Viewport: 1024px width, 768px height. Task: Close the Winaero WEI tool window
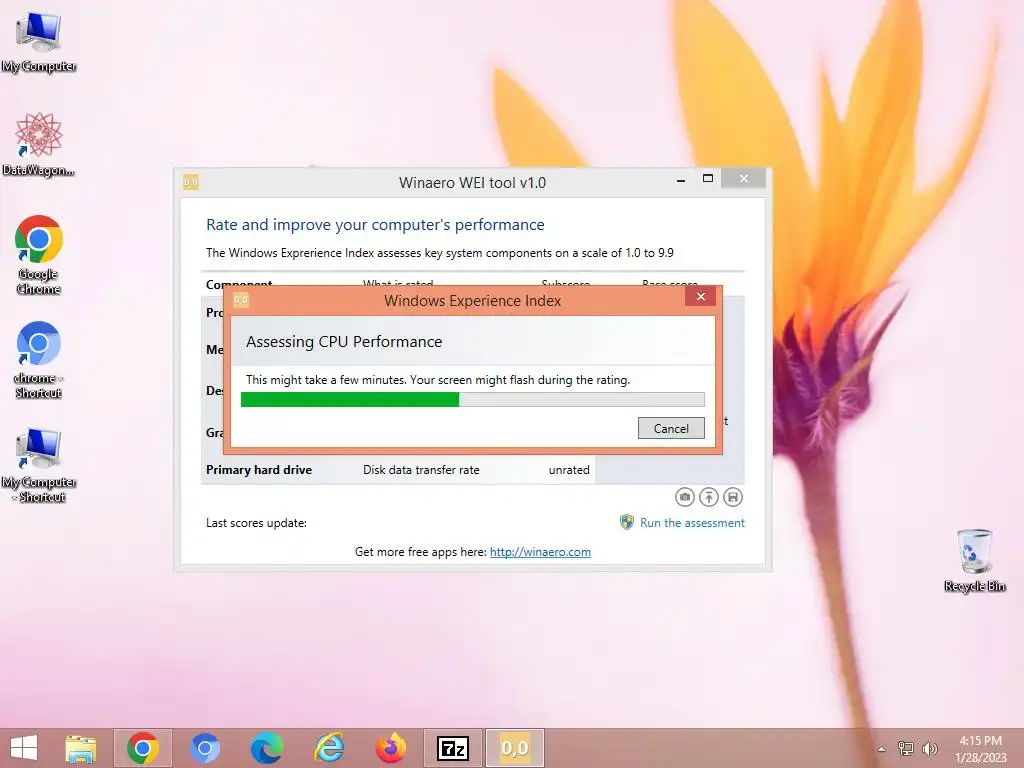[743, 178]
